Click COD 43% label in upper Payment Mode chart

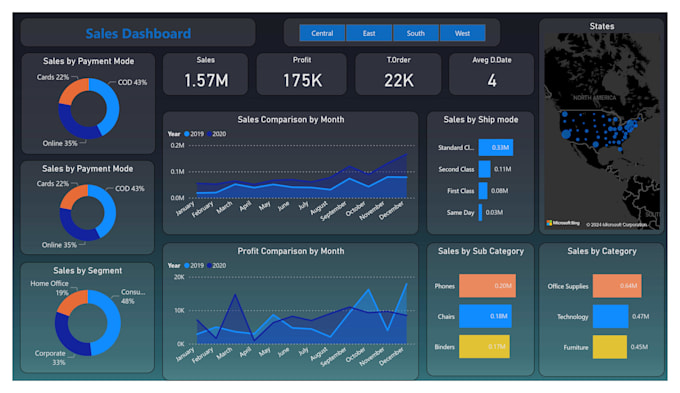[x=132, y=82]
